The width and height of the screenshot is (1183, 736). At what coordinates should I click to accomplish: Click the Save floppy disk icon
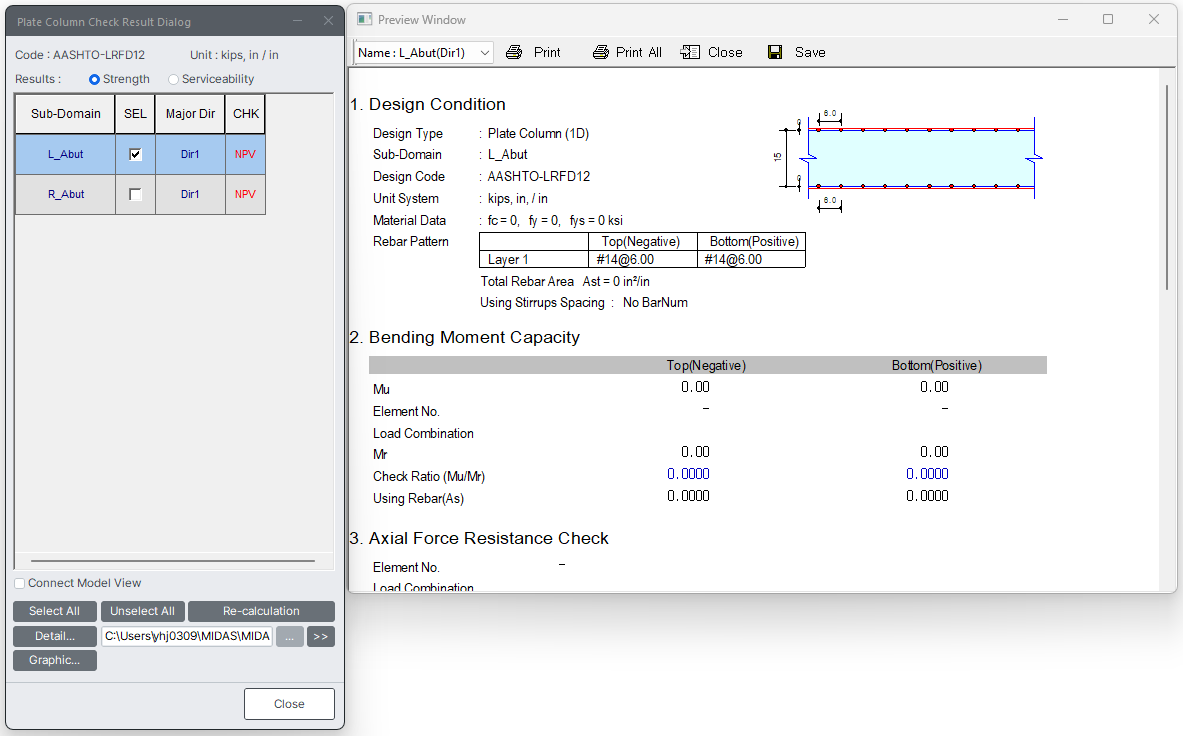pyautogui.click(x=775, y=52)
